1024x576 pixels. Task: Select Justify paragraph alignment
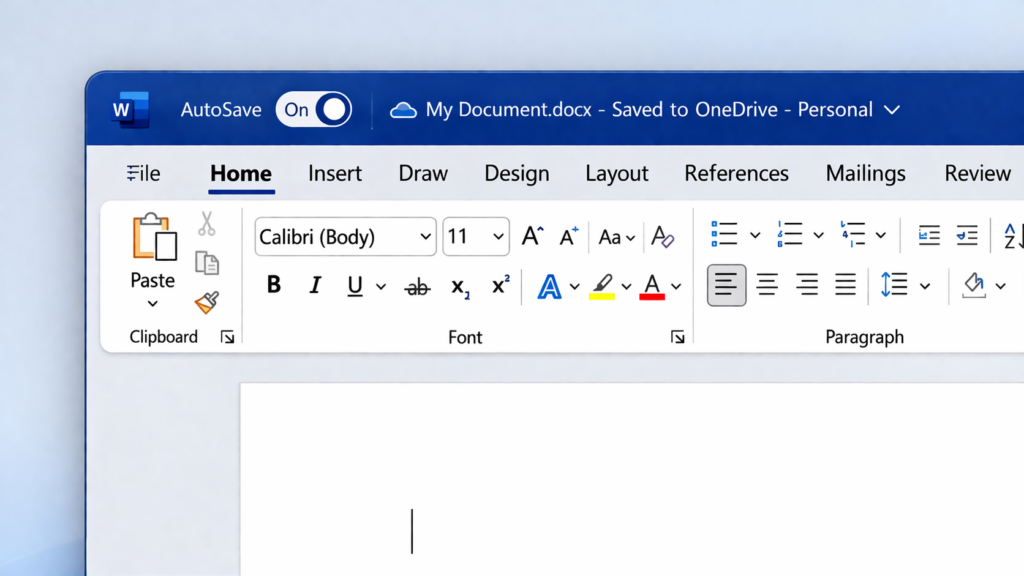coord(845,285)
